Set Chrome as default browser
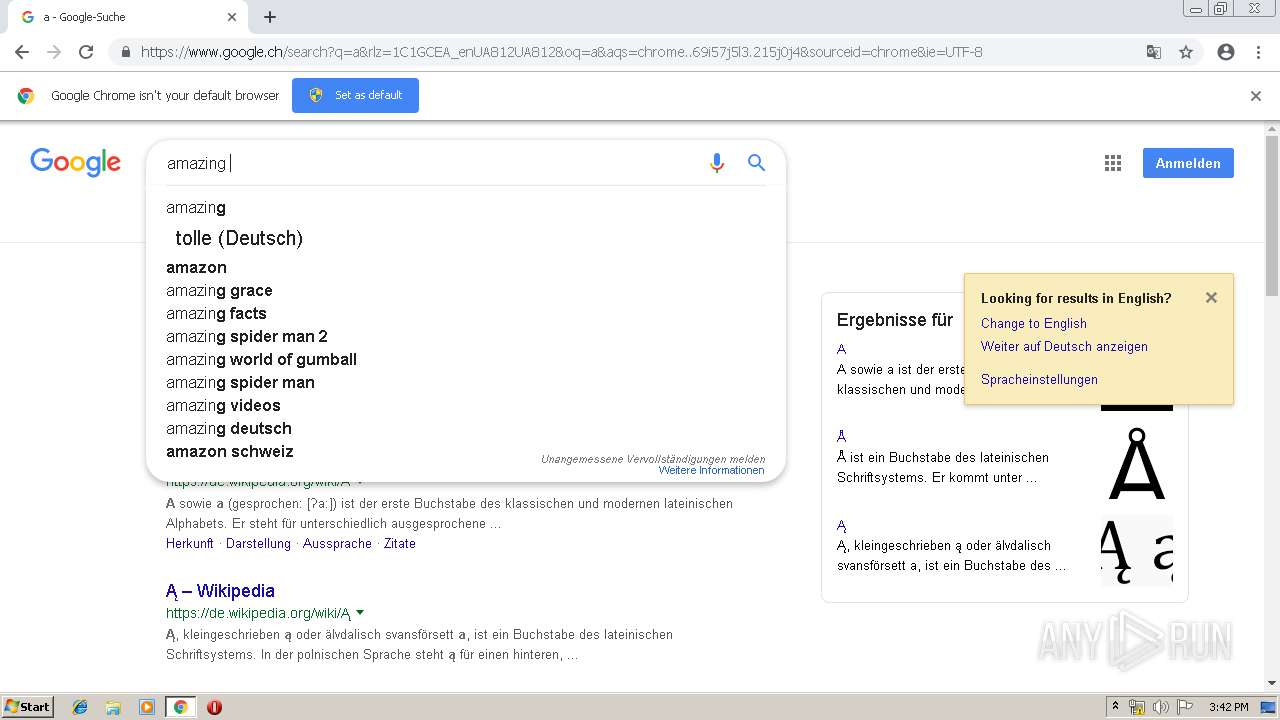 [355, 95]
